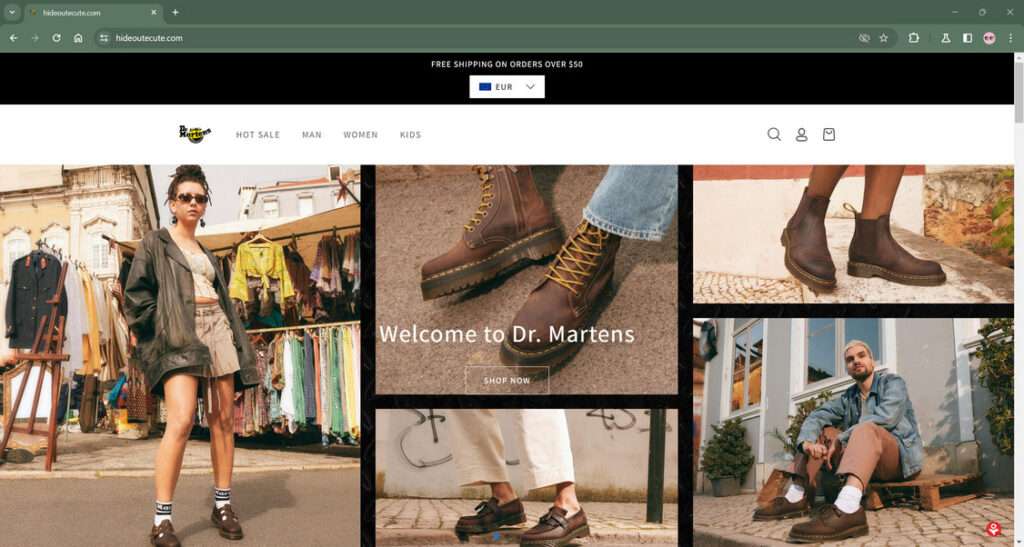Open Chrome three-dot menu
This screenshot has width=1024, height=547.
coord(1010,38)
